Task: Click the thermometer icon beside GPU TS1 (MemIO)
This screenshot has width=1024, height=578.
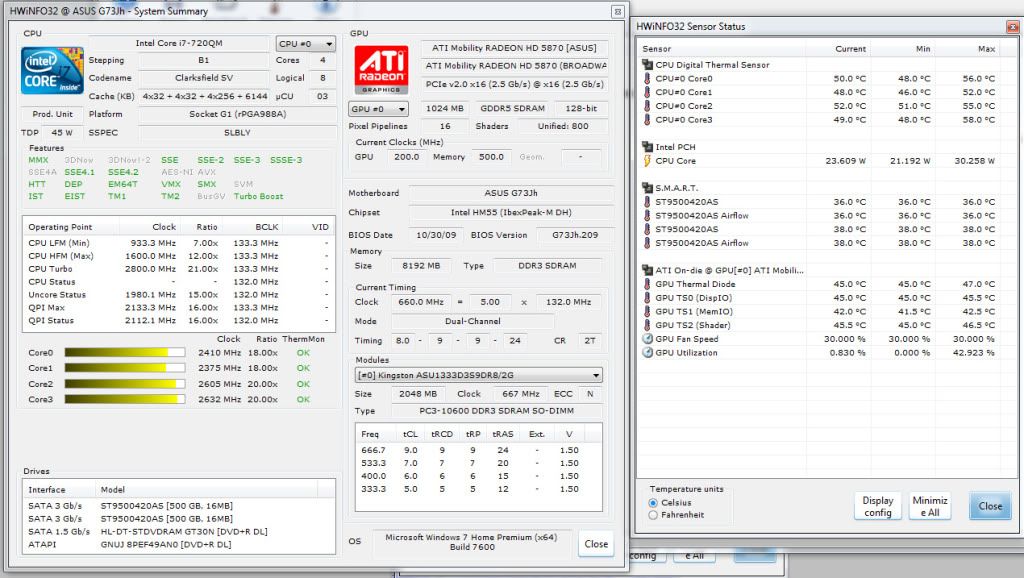Action: pos(647,312)
